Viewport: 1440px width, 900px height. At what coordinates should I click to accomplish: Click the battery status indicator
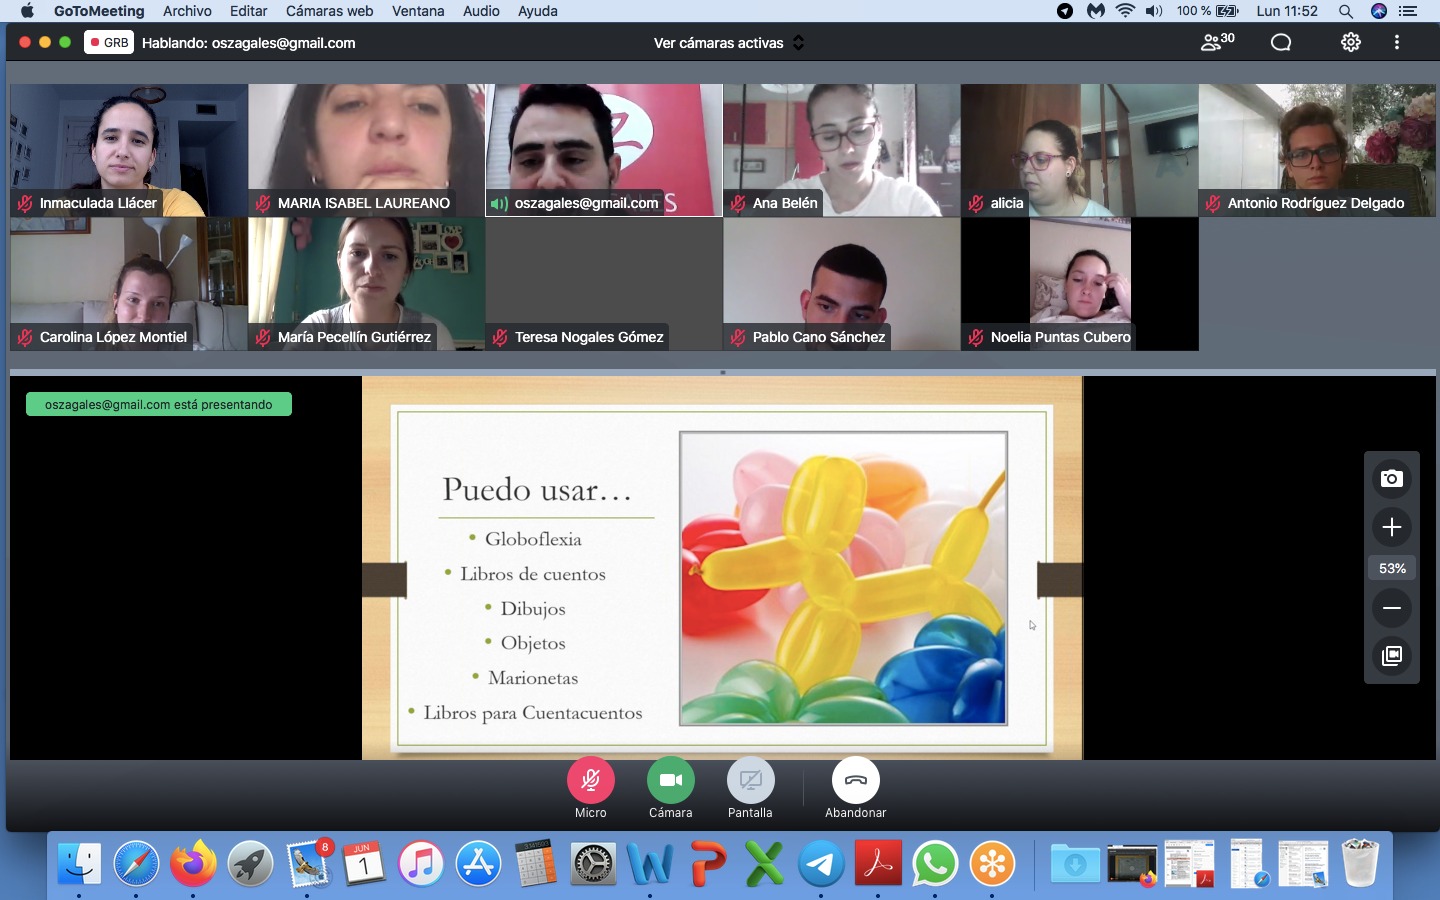[x=1208, y=11]
